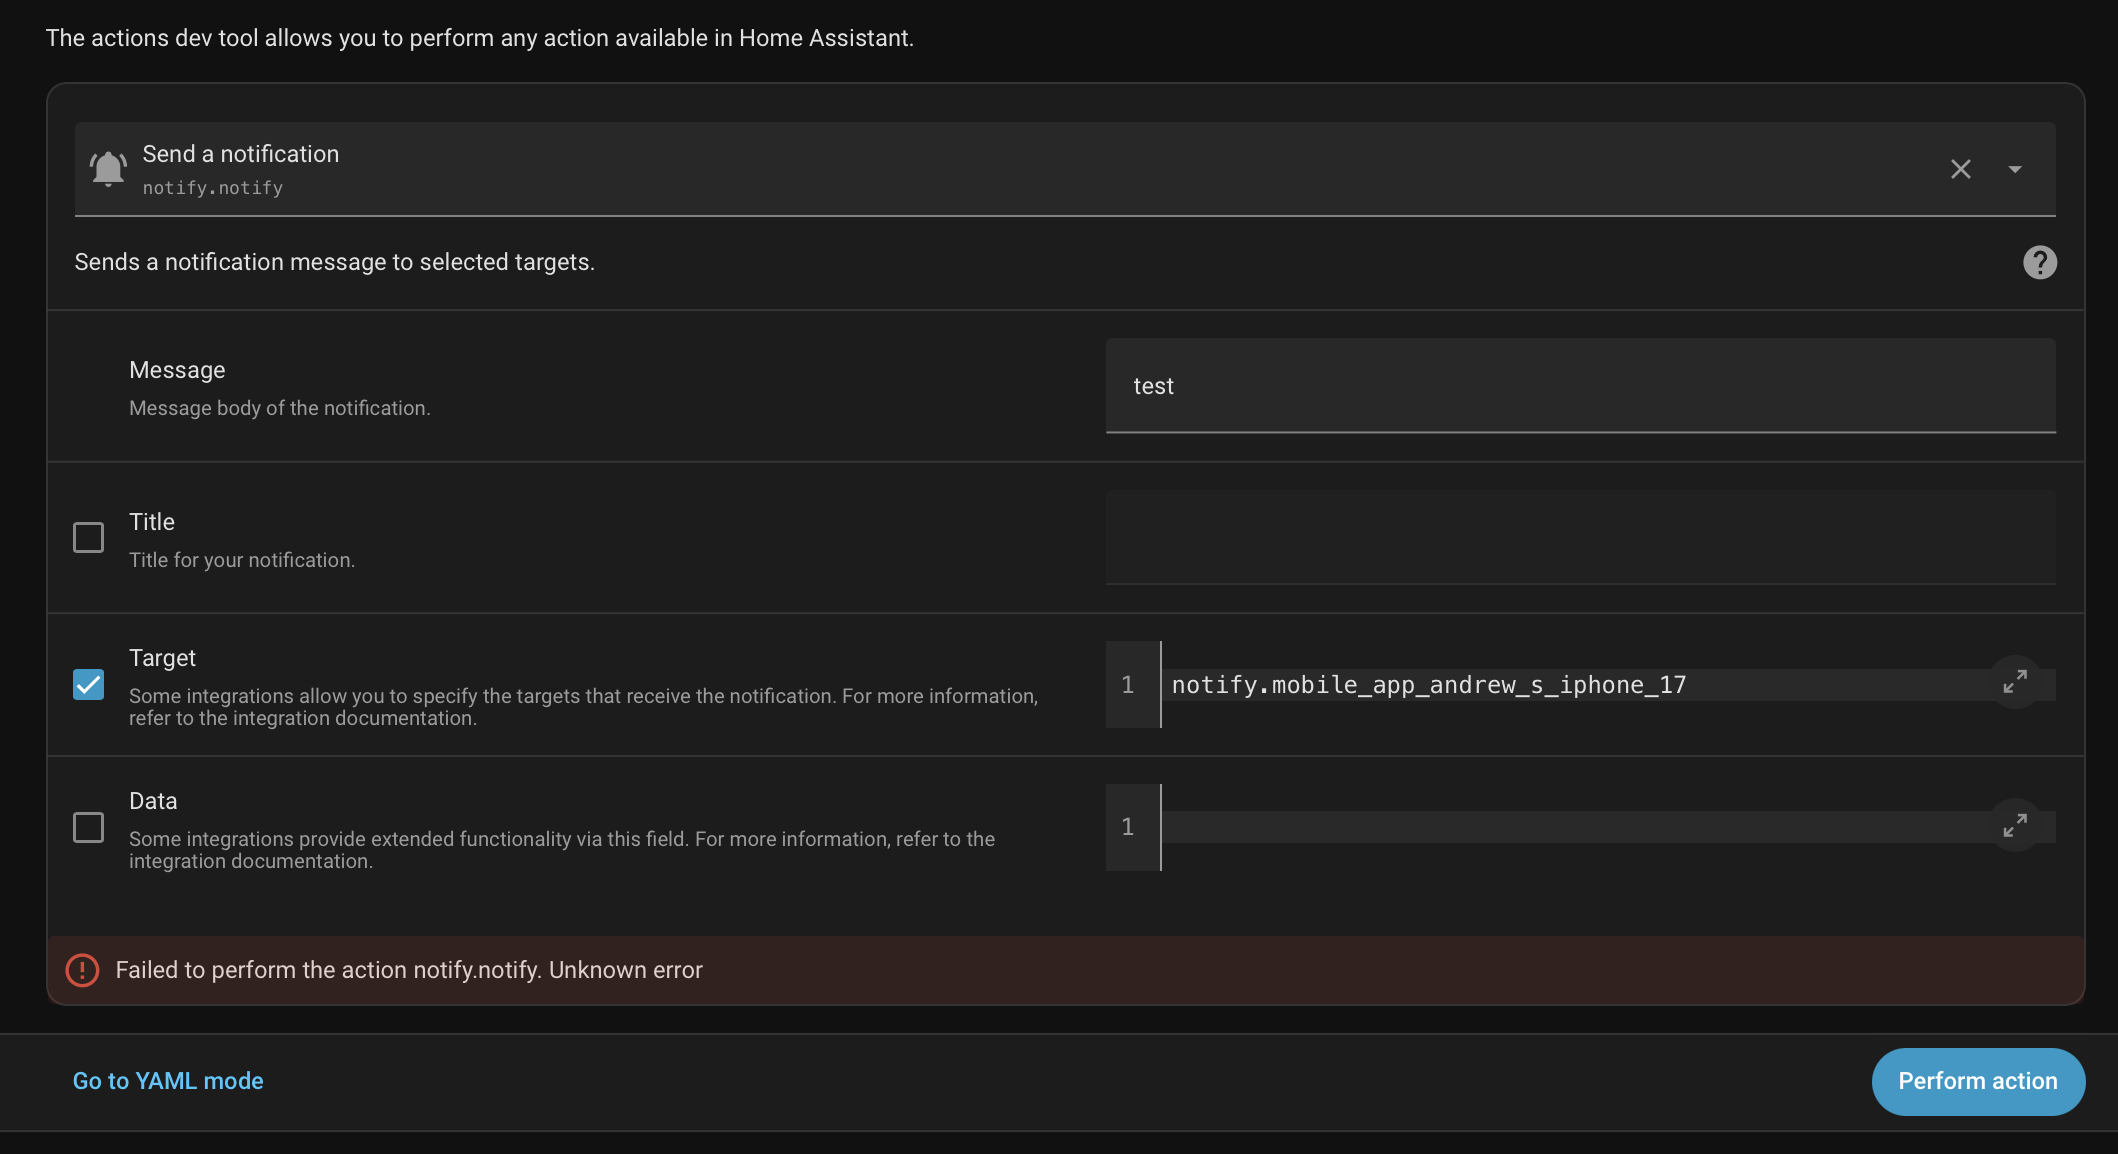
Task: Click line number 1 in Target editor
Action: 1128,684
